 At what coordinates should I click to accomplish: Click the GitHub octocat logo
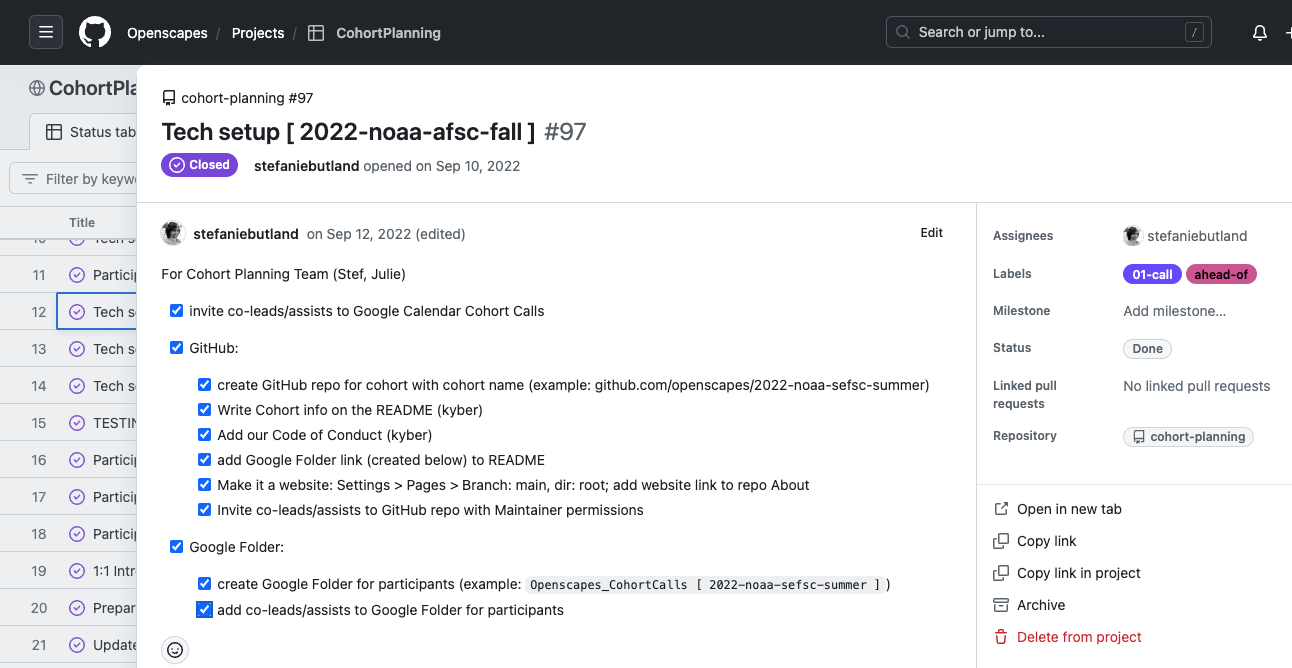point(95,32)
